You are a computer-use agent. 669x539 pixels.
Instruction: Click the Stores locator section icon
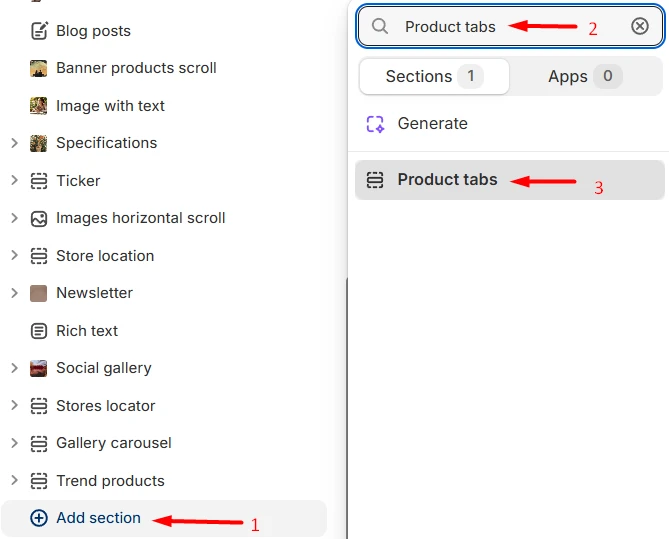pos(39,406)
